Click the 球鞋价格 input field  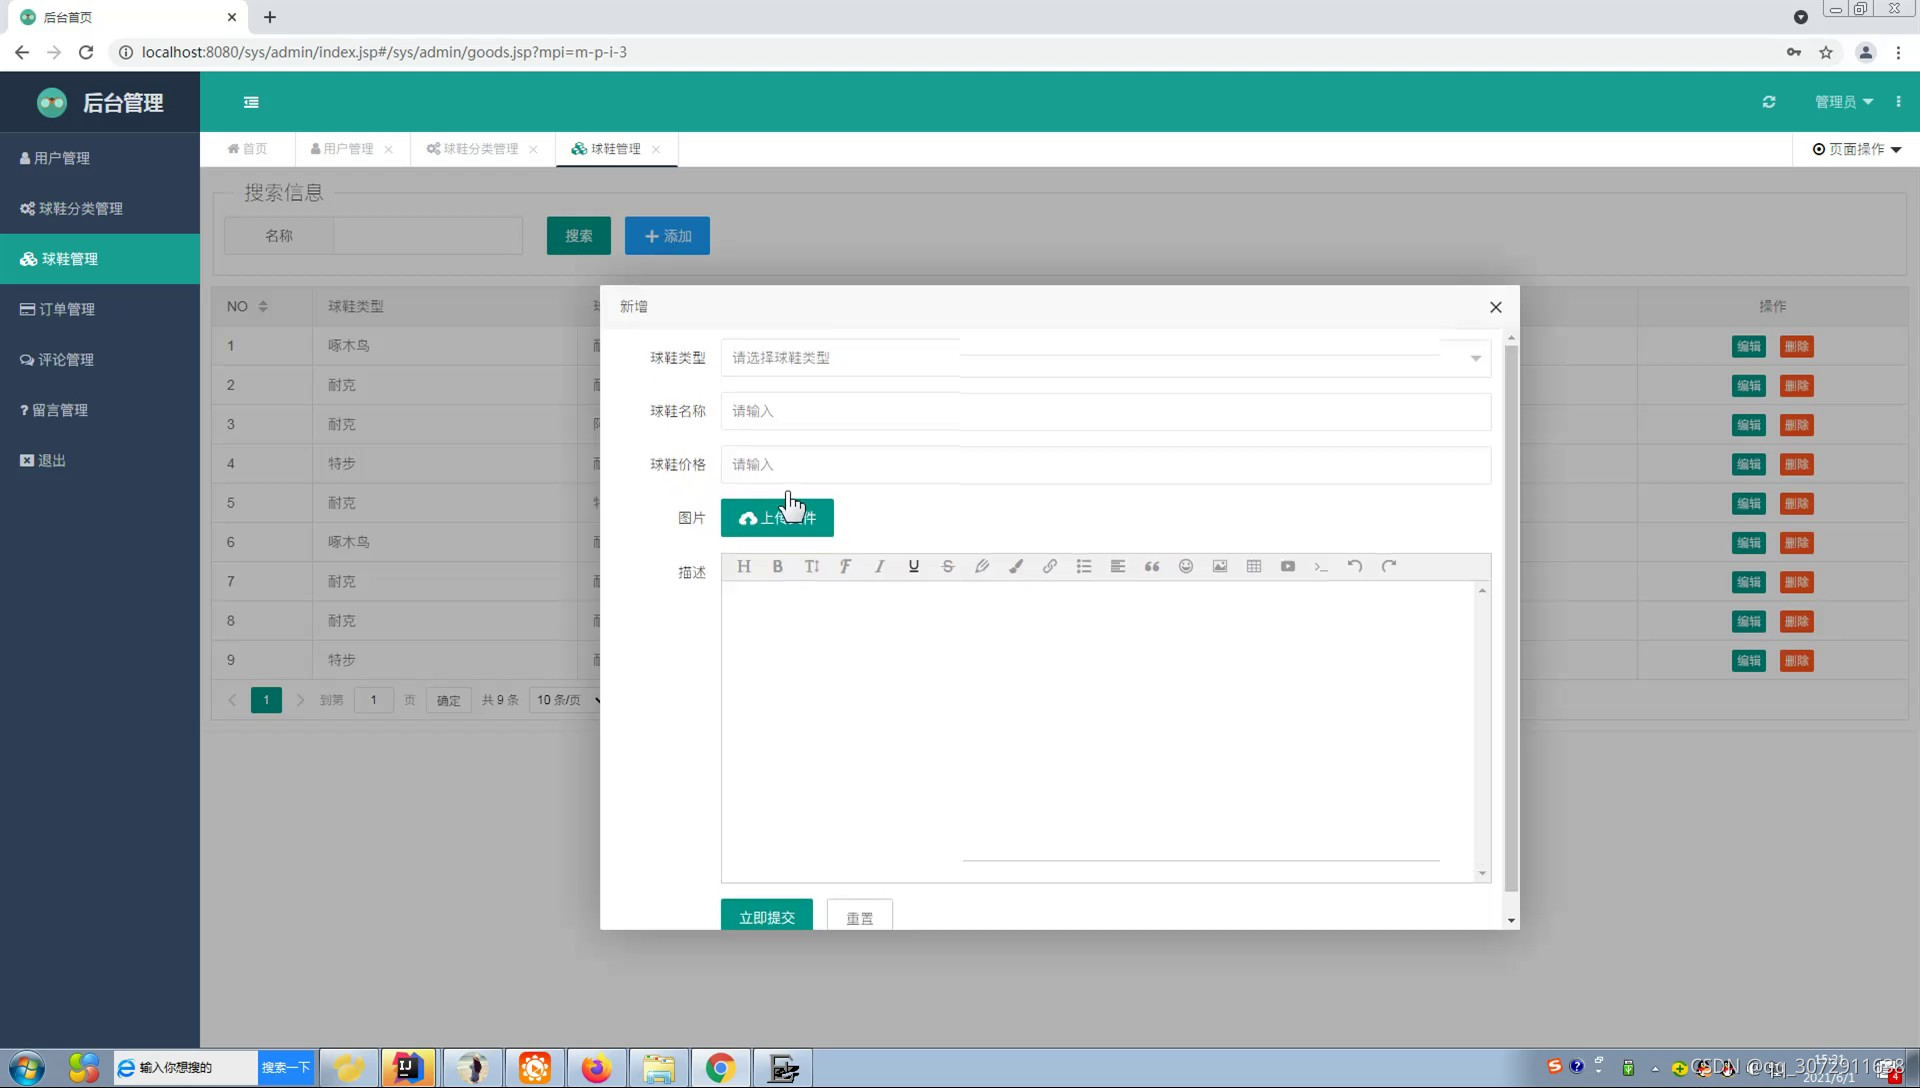[1105, 465]
